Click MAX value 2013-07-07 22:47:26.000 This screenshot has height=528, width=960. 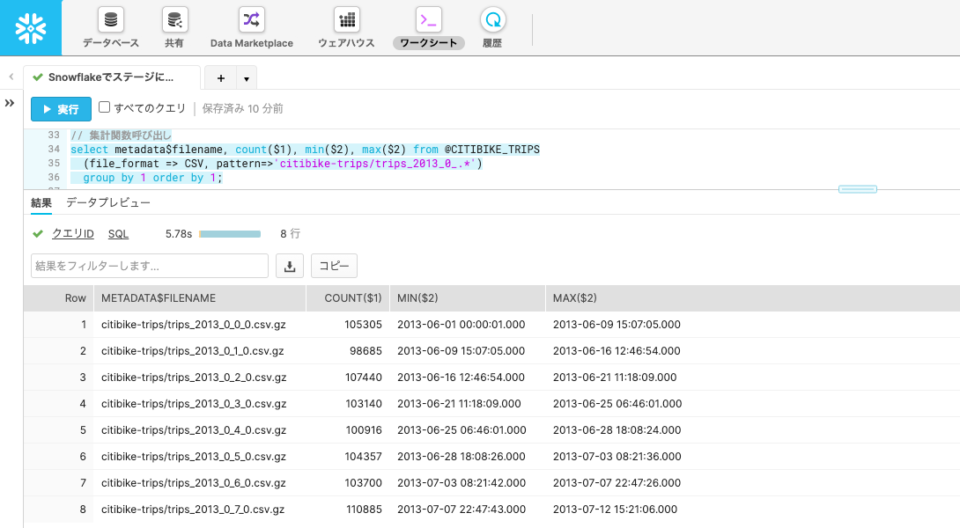617,483
